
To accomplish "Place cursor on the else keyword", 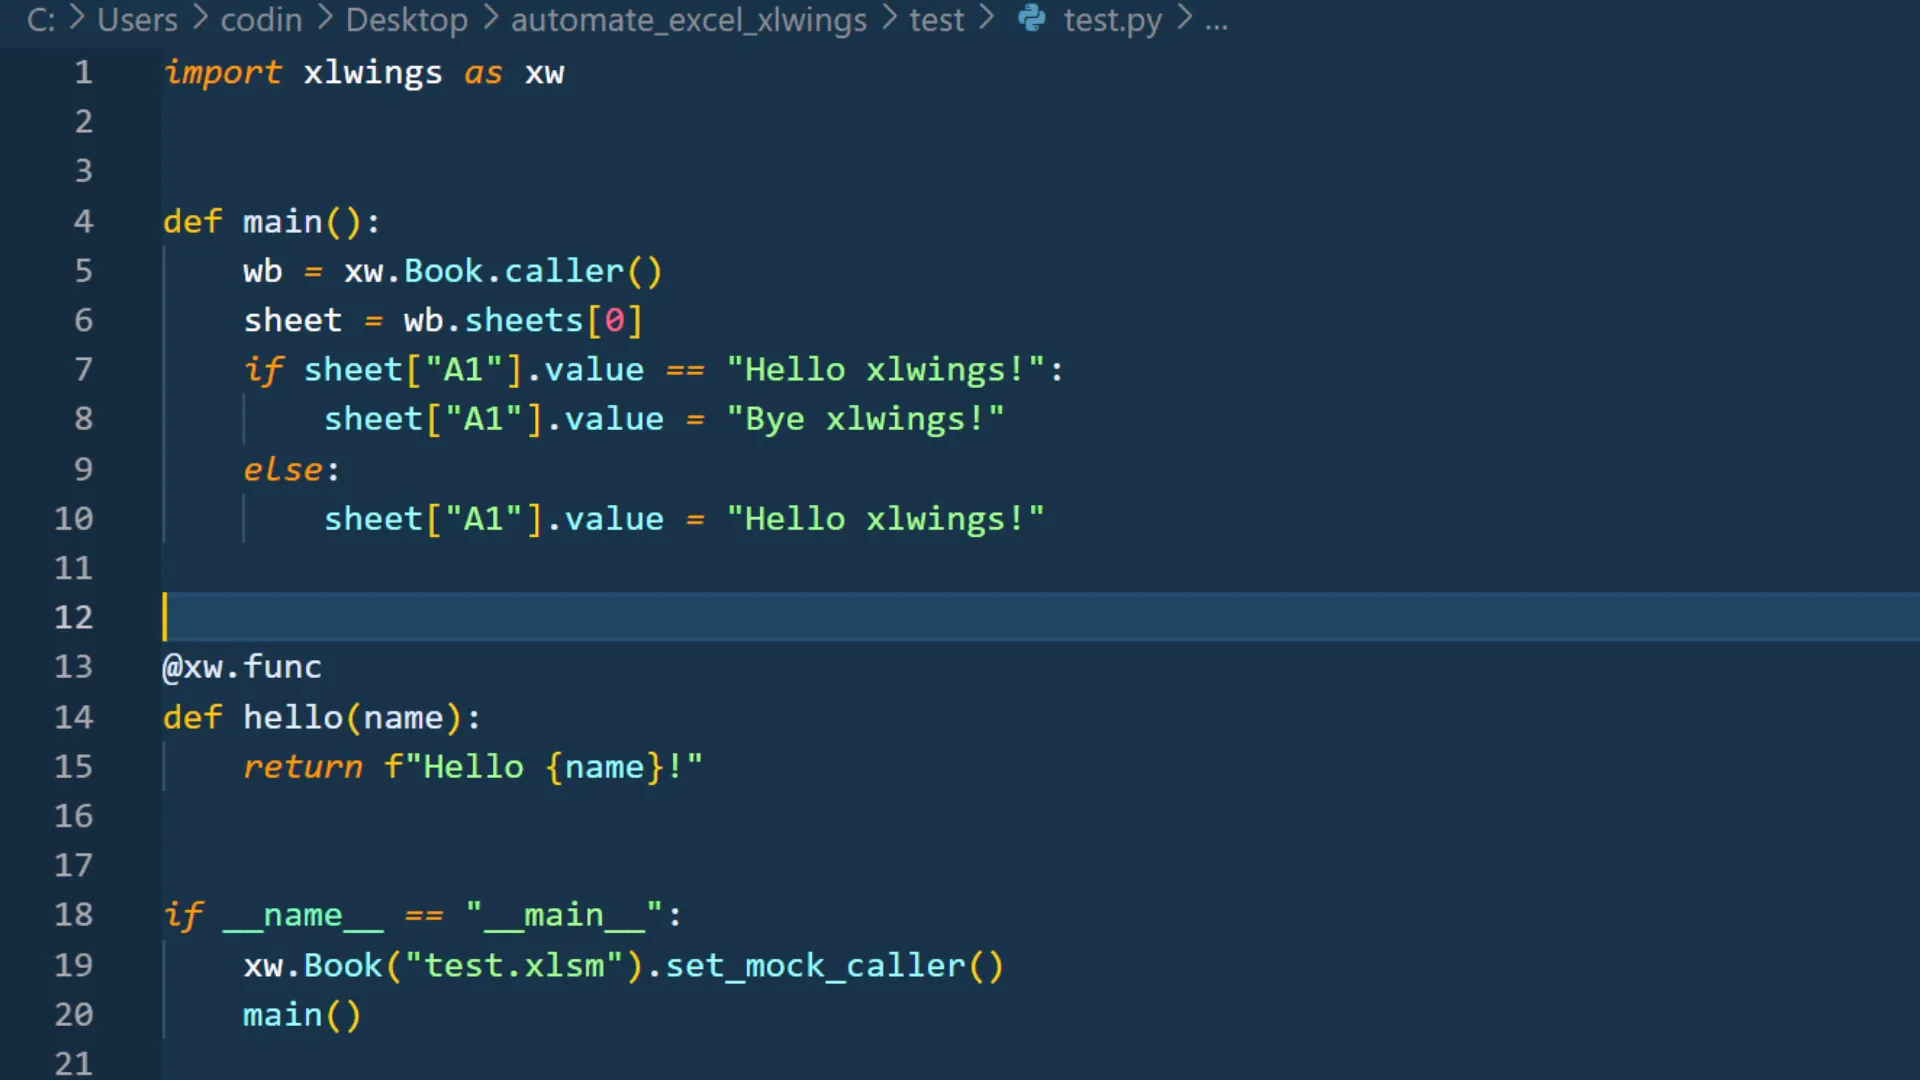I will [283, 469].
